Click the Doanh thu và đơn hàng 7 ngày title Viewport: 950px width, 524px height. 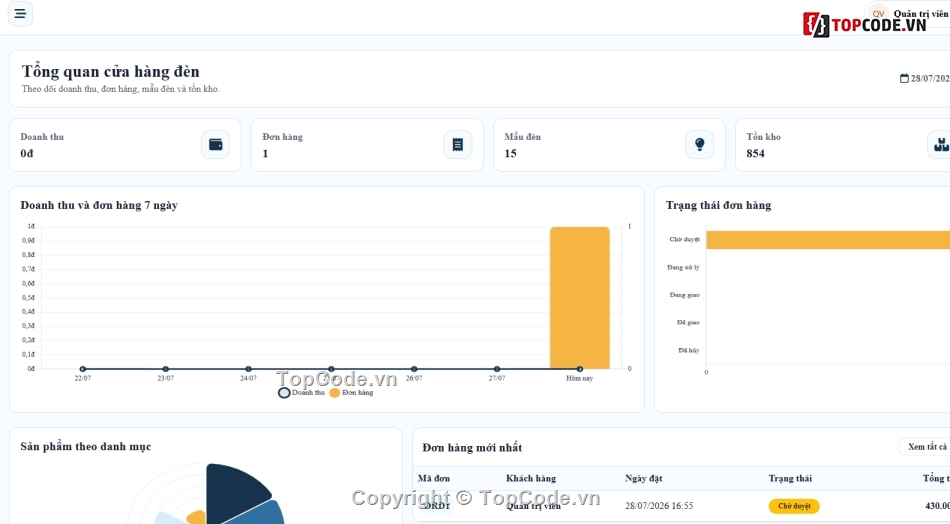99,205
